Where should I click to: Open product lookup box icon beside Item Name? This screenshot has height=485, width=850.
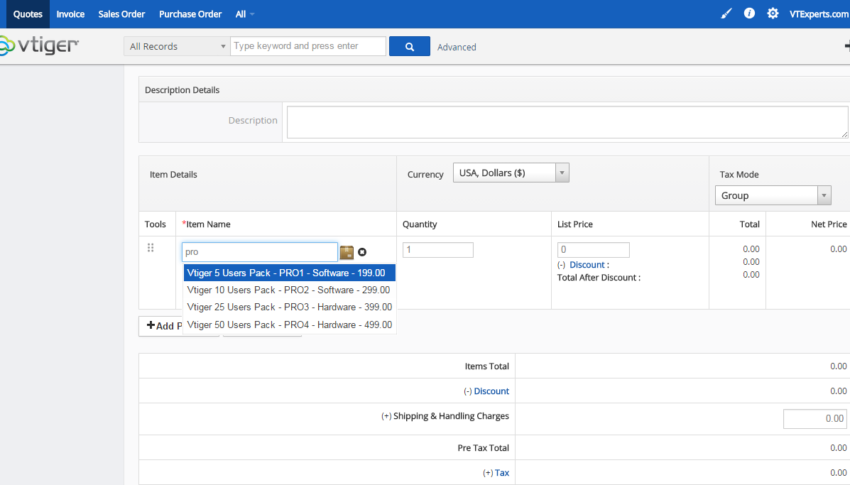[x=346, y=252]
